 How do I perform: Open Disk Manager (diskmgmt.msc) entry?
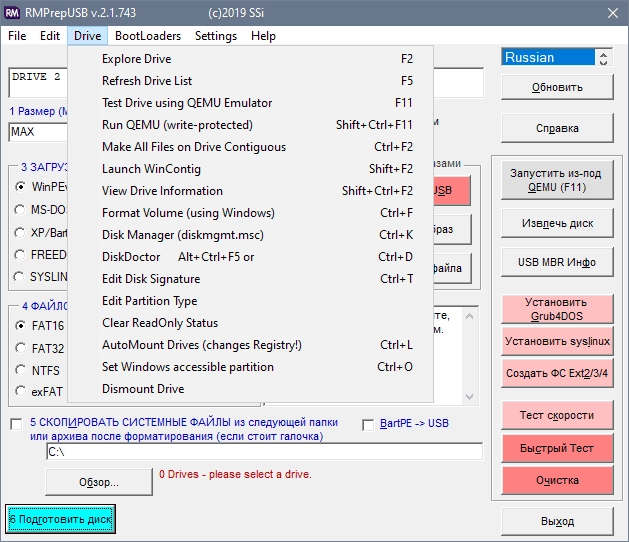pyautogui.click(x=251, y=235)
